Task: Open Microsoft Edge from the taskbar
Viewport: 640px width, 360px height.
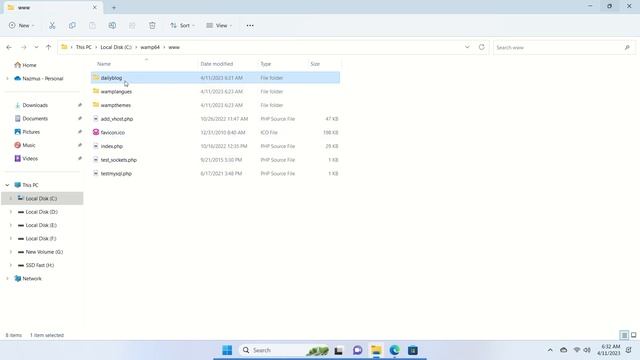Action: click(x=394, y=350)
